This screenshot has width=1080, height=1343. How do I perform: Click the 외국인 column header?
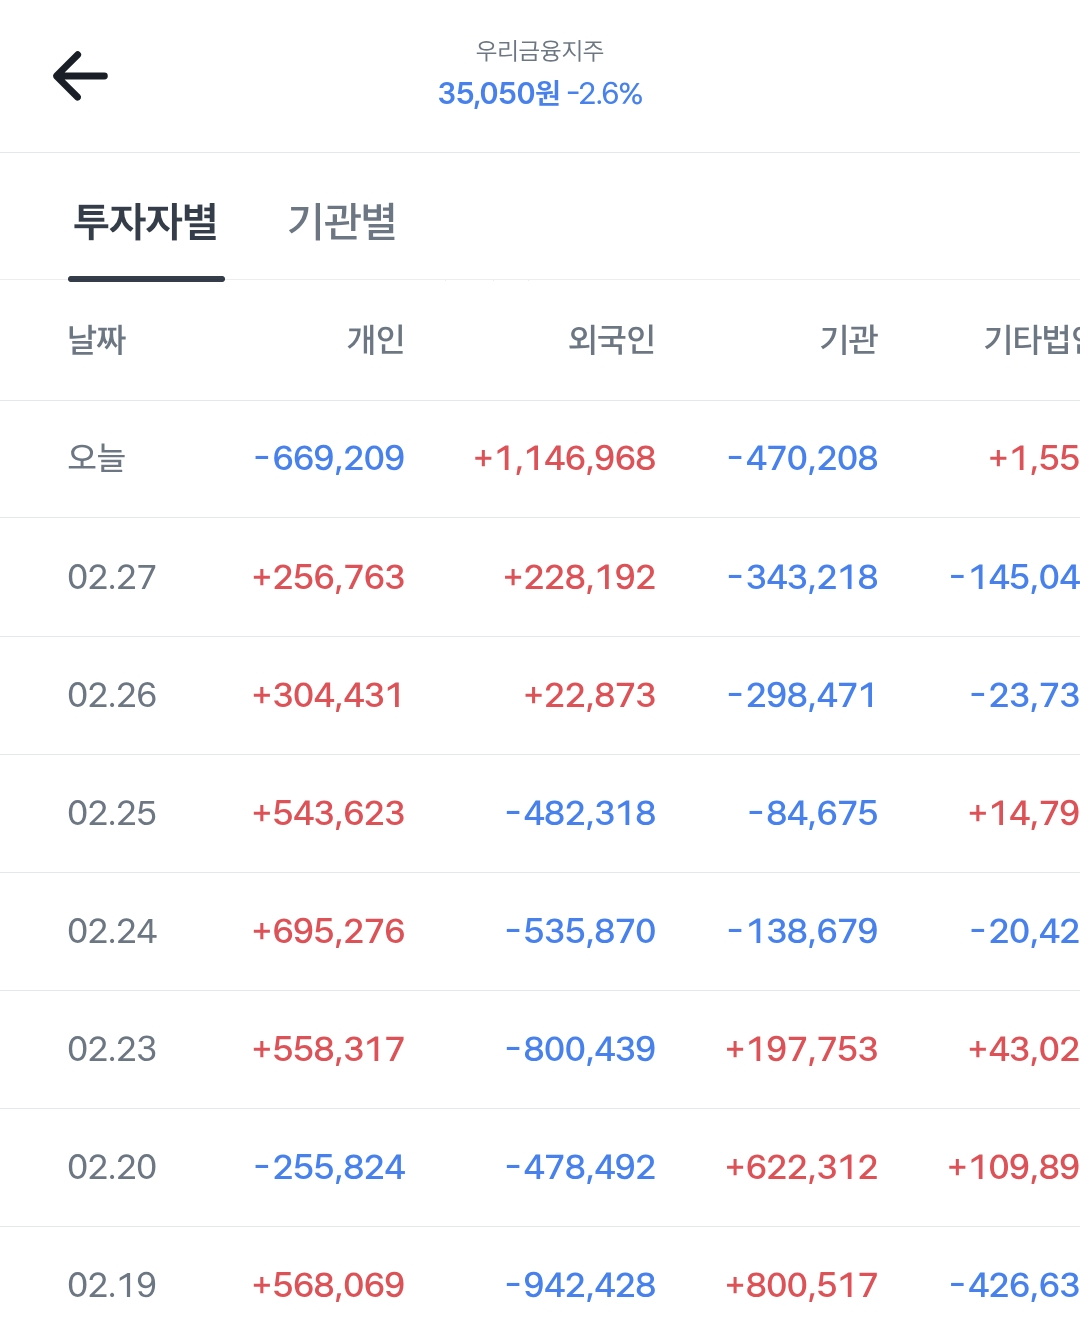pyautogui.click(x=611, y=340)
